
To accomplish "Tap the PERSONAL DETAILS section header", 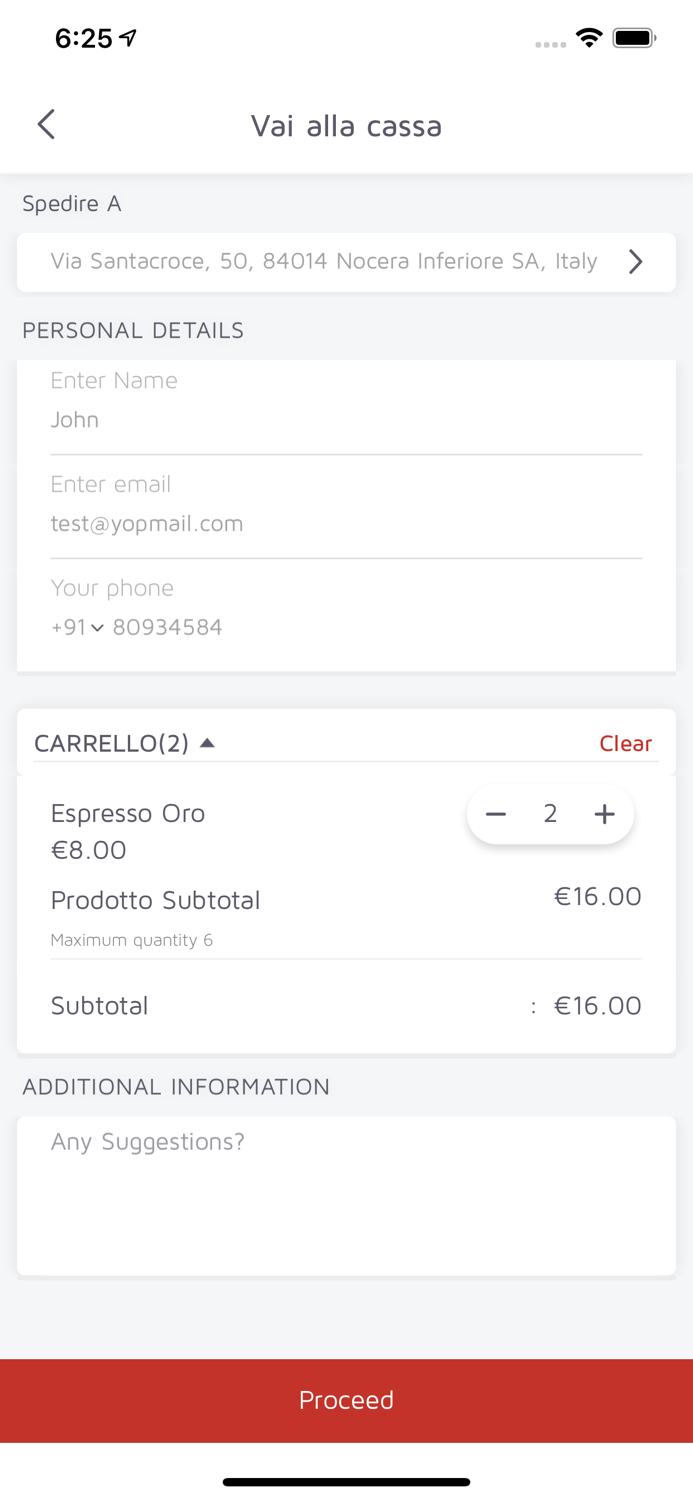I will [132, 330].
